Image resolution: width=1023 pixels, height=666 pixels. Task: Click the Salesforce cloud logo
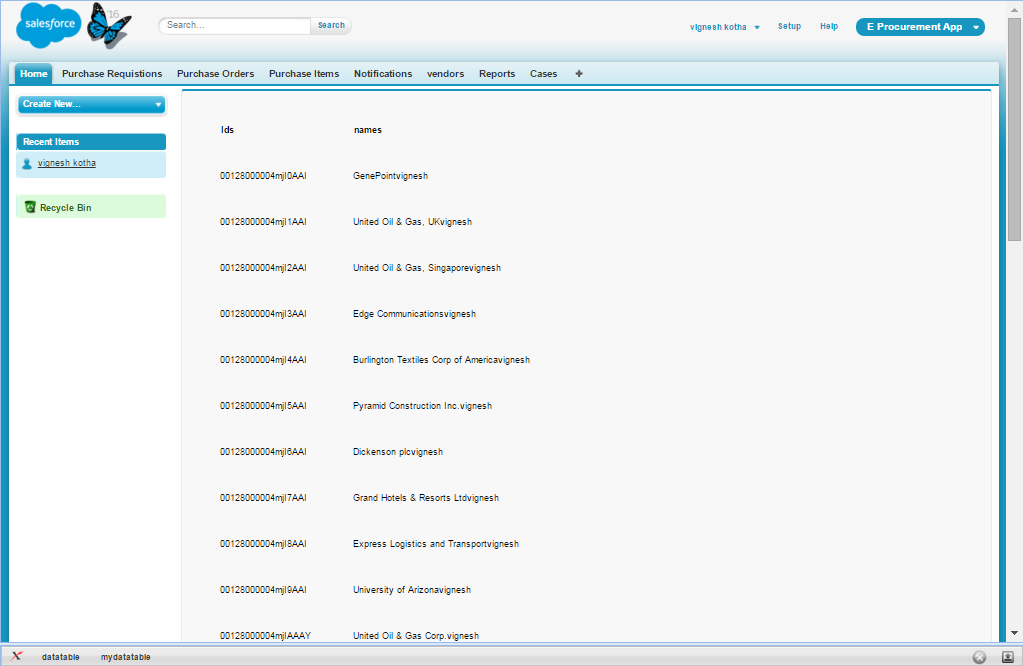(48, 25)
